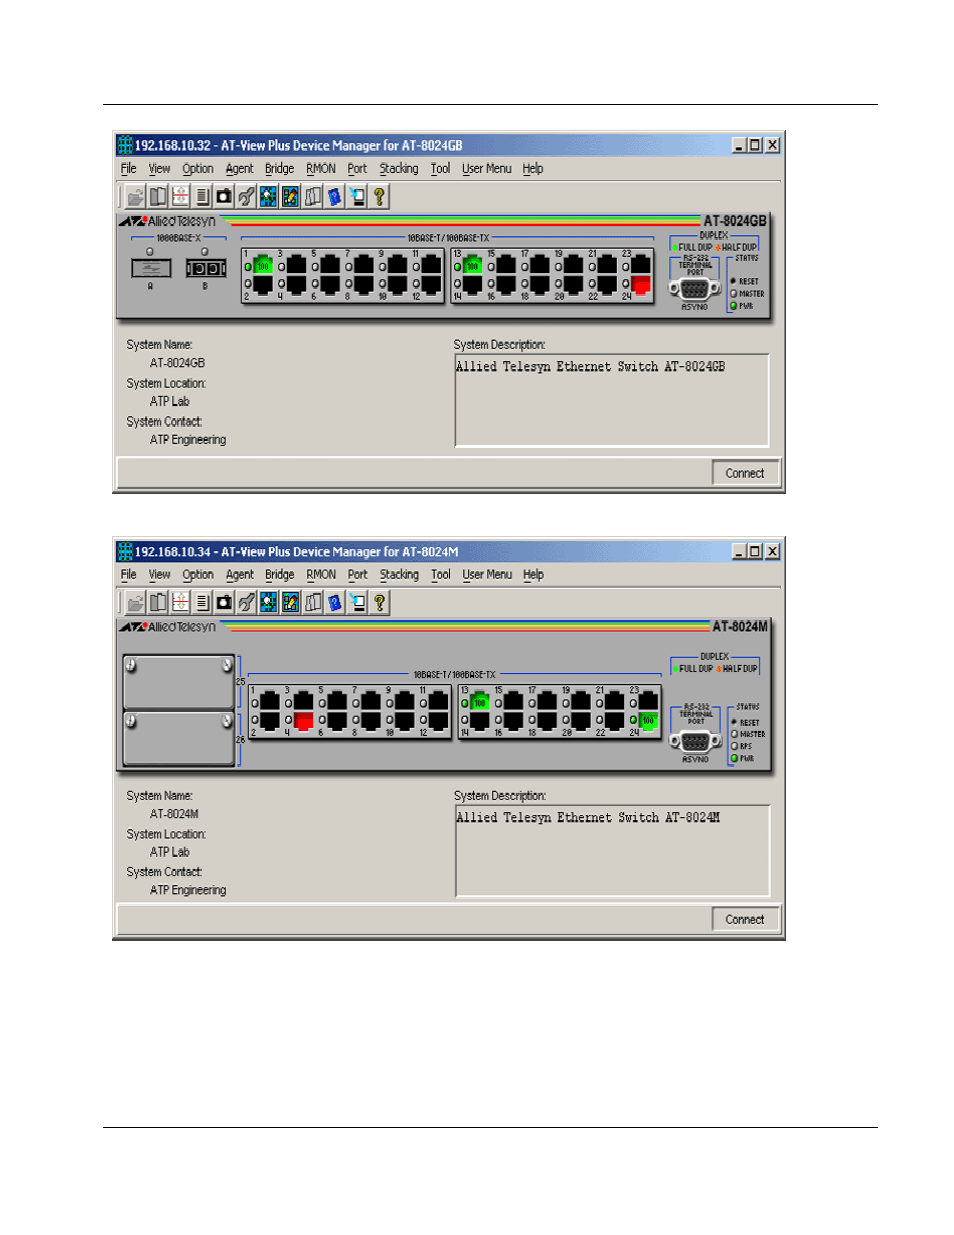Click the Connect button in the AT-8024M window
This screenshot has height=1235, width=954.
[x=745, y=919]
